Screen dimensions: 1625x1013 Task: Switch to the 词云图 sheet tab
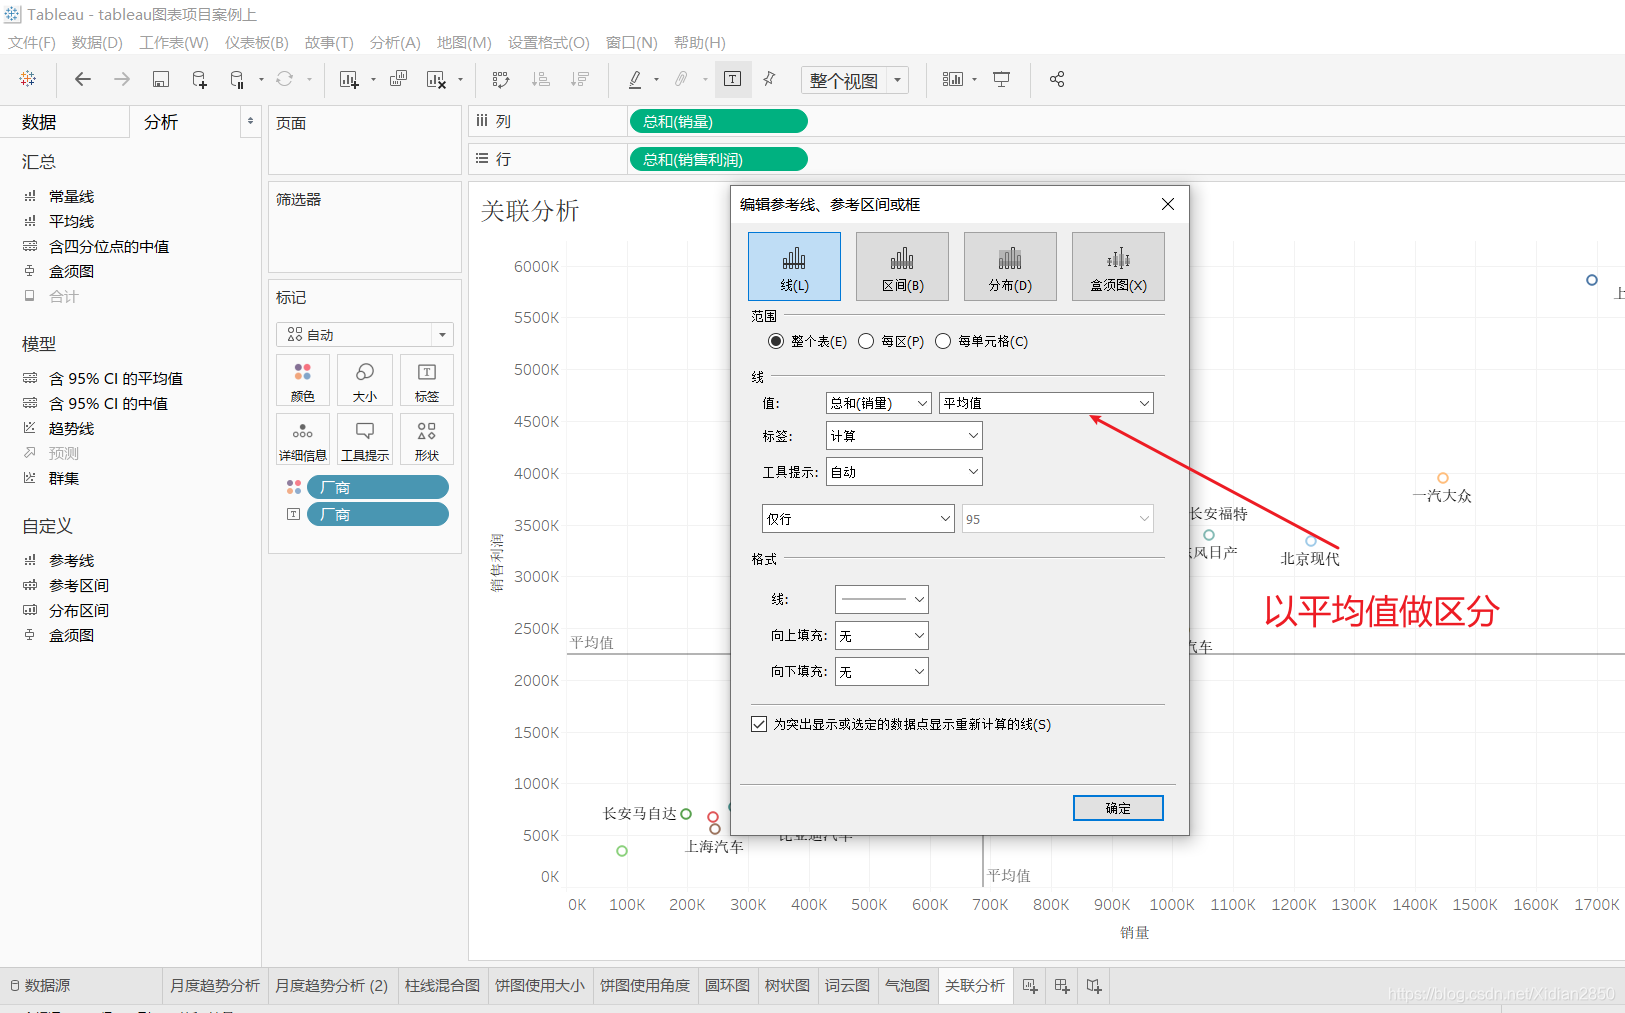click(x=847, y=986)
